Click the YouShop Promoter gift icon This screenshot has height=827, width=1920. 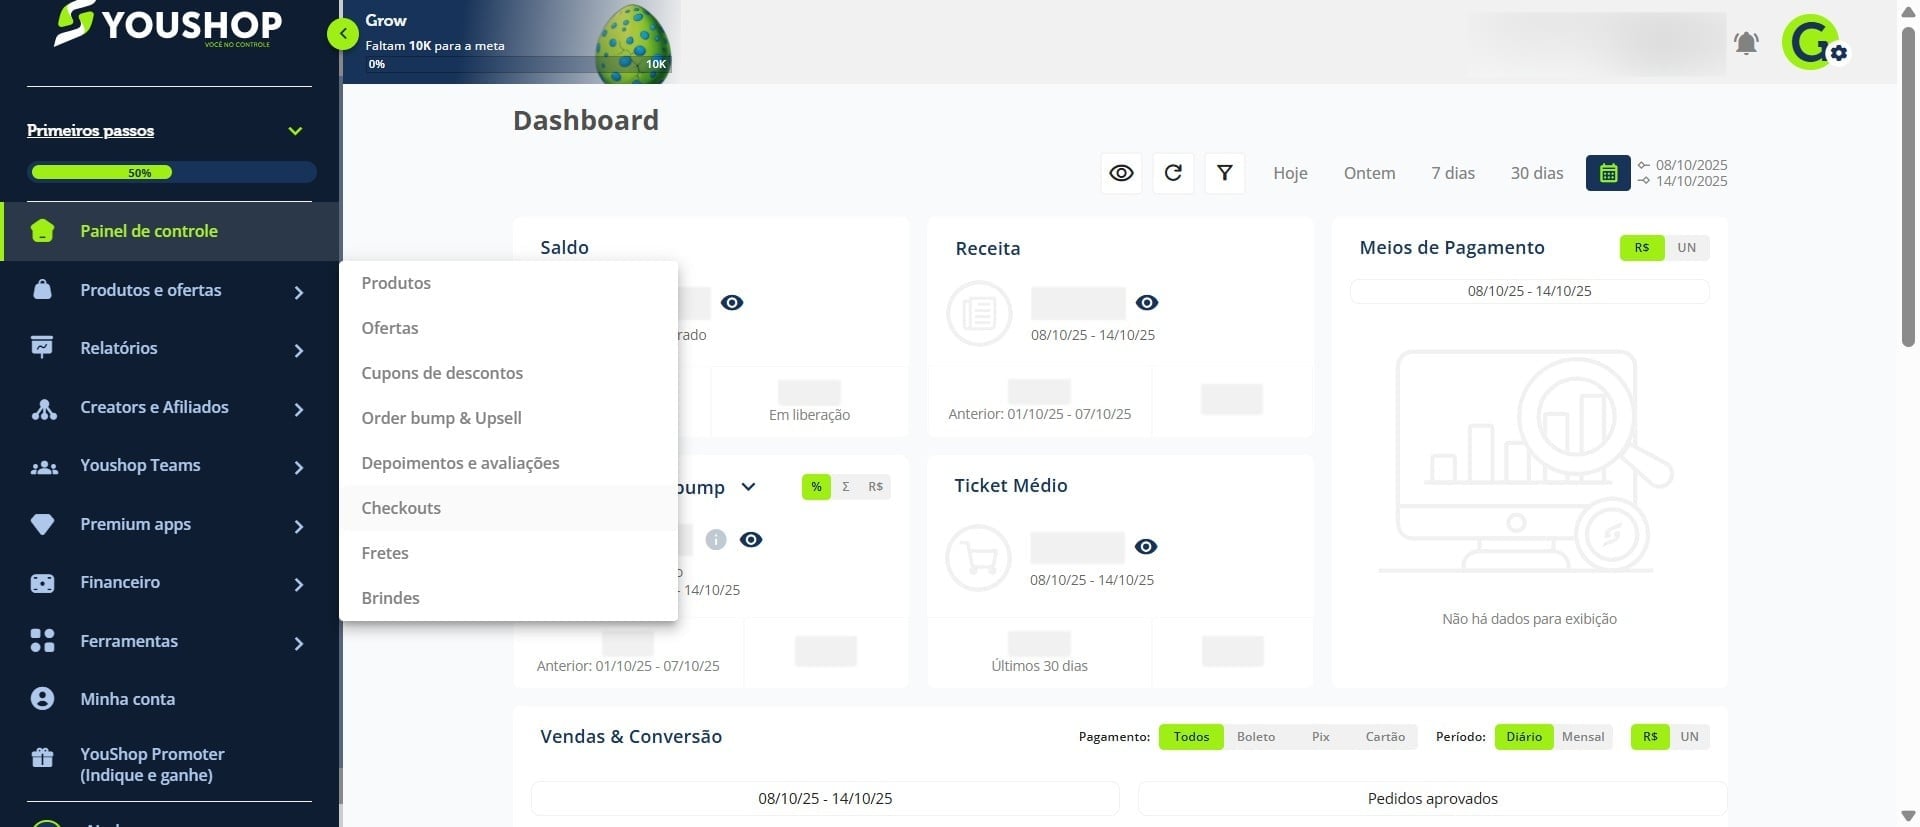pyautogui.click(x=42, y=758)
